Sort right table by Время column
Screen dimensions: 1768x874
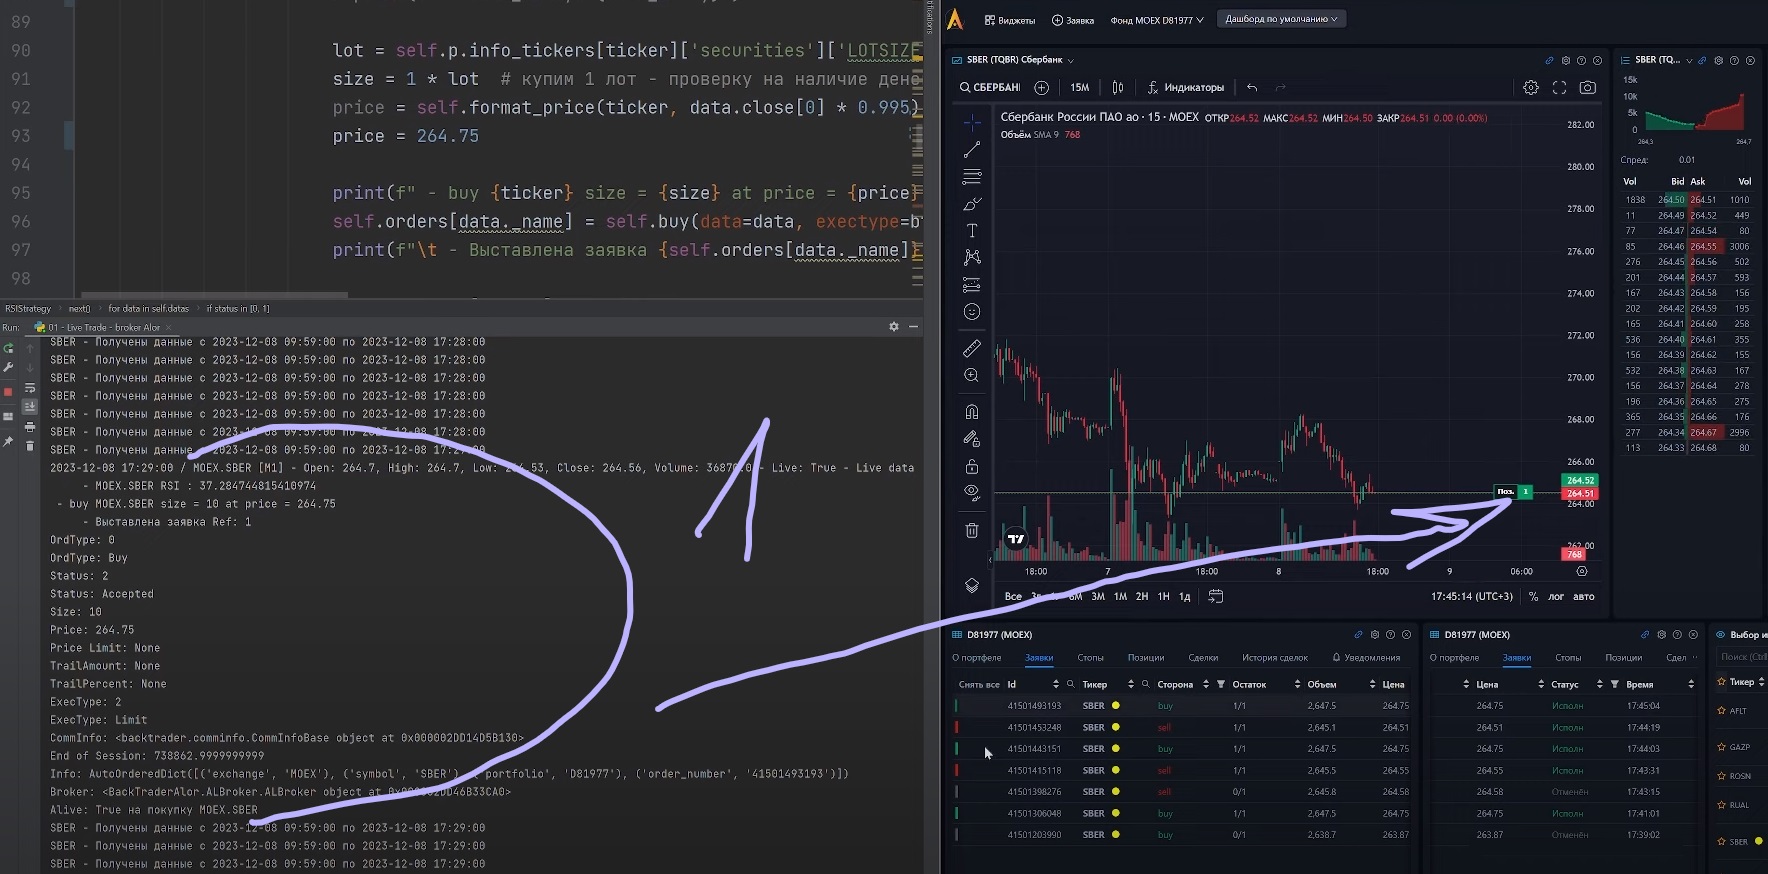[x=1691, y=684]
